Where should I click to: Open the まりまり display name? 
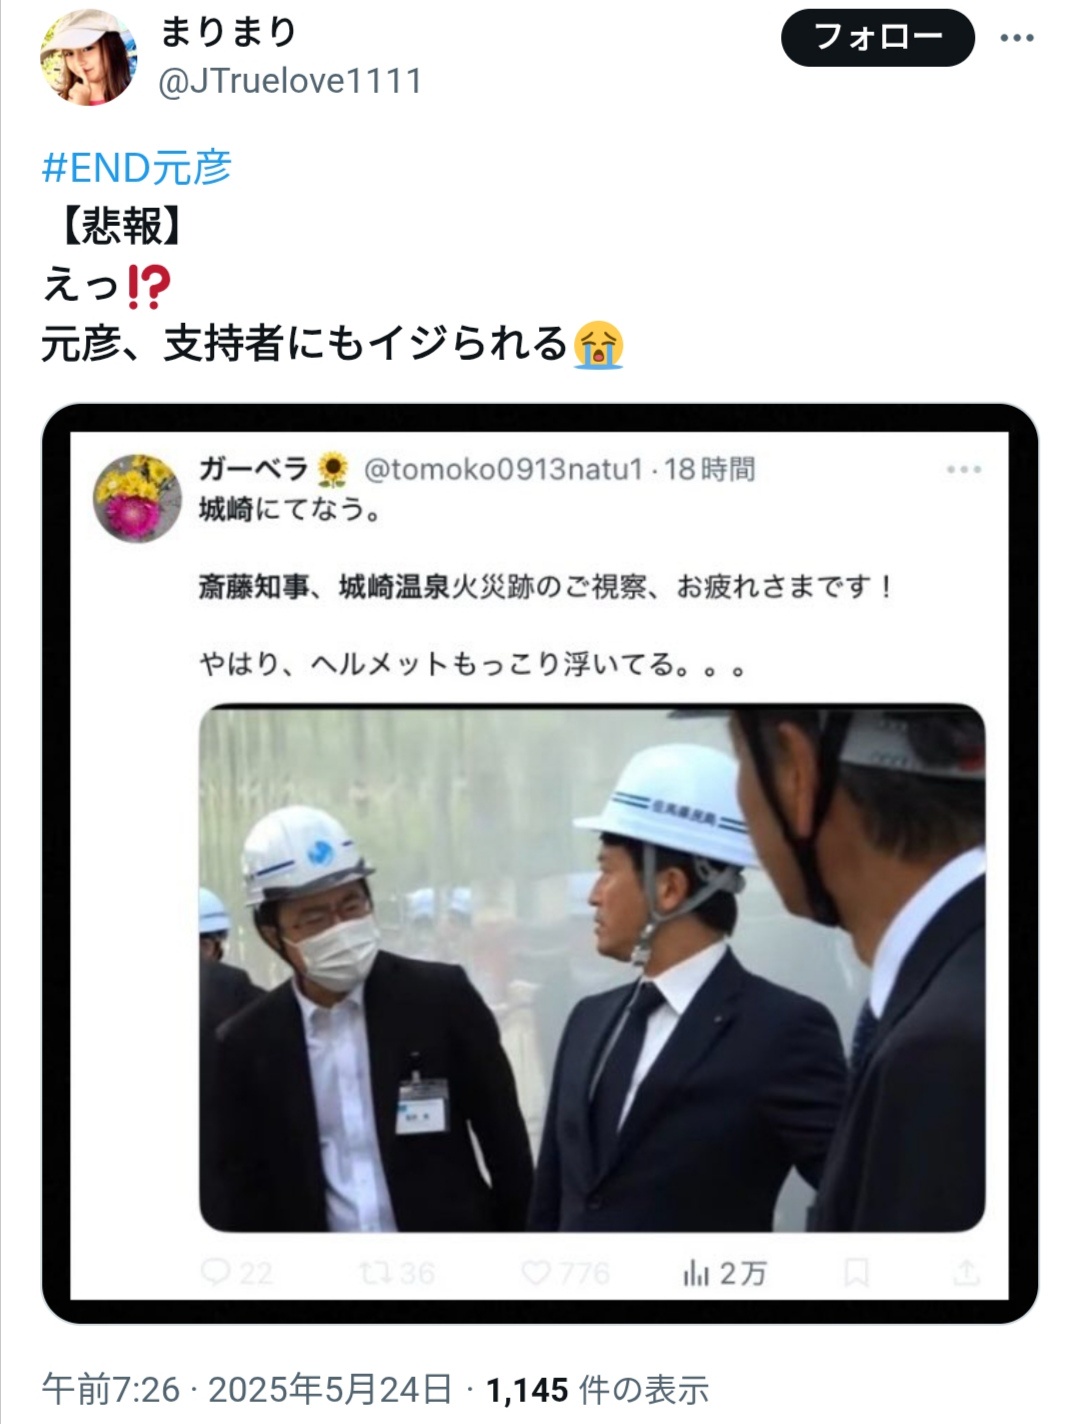tap(229, 32)
